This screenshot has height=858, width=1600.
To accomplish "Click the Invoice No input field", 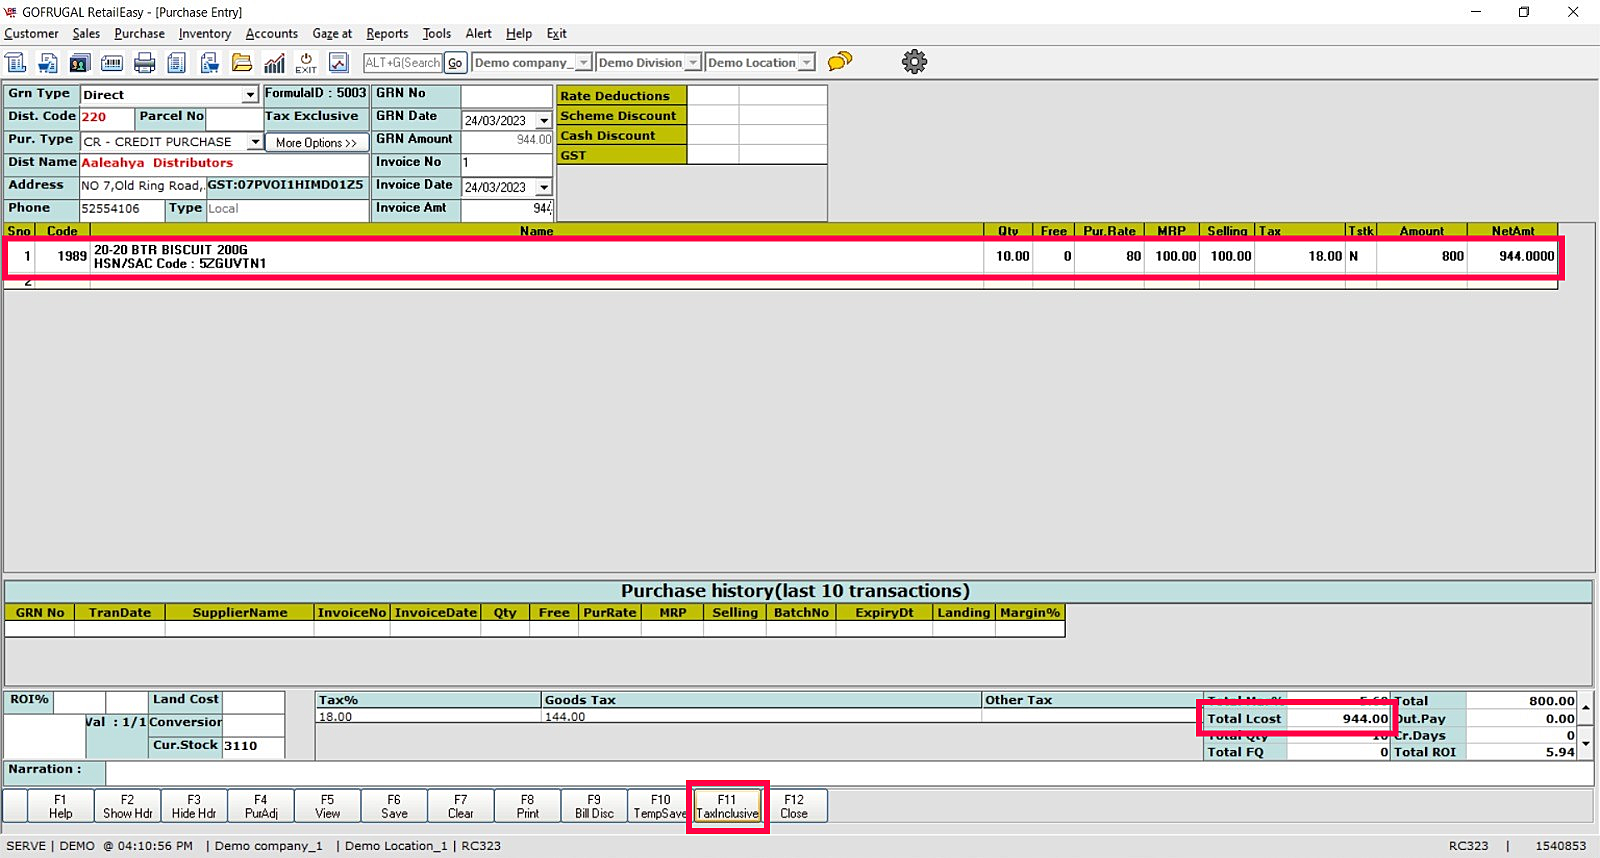I will (x=507, y=163).
